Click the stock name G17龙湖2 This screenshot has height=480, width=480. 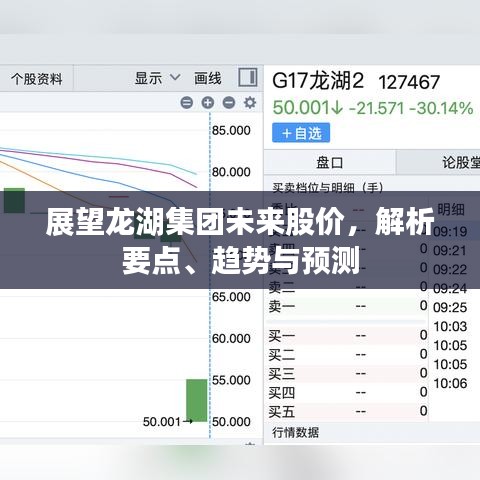(318, 81)
